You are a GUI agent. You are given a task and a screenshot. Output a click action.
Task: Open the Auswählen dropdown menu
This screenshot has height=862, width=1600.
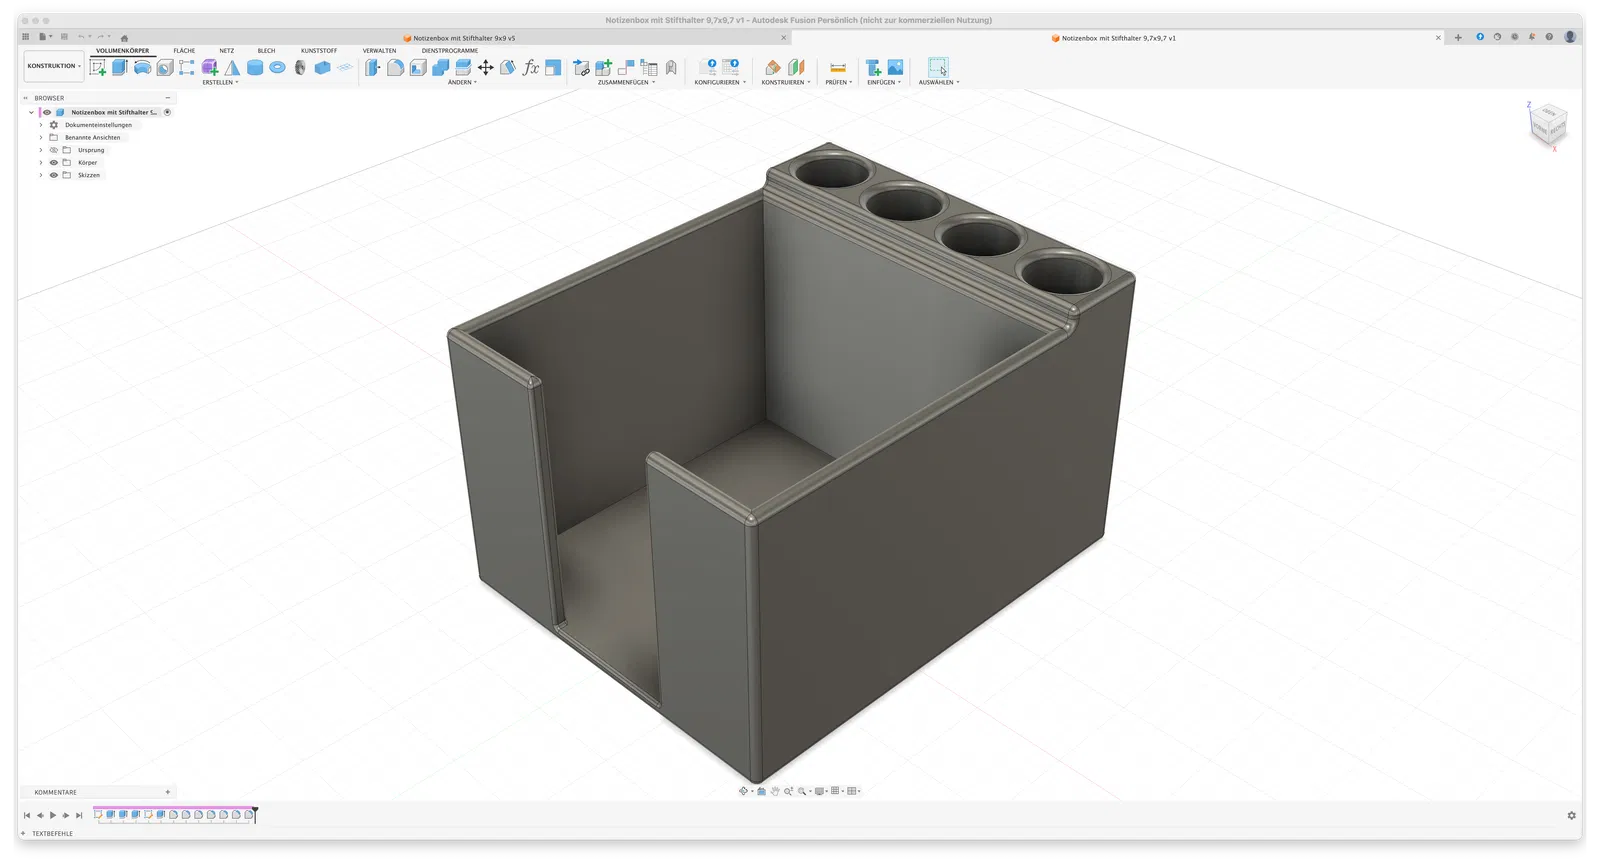[x=939, y=82]
